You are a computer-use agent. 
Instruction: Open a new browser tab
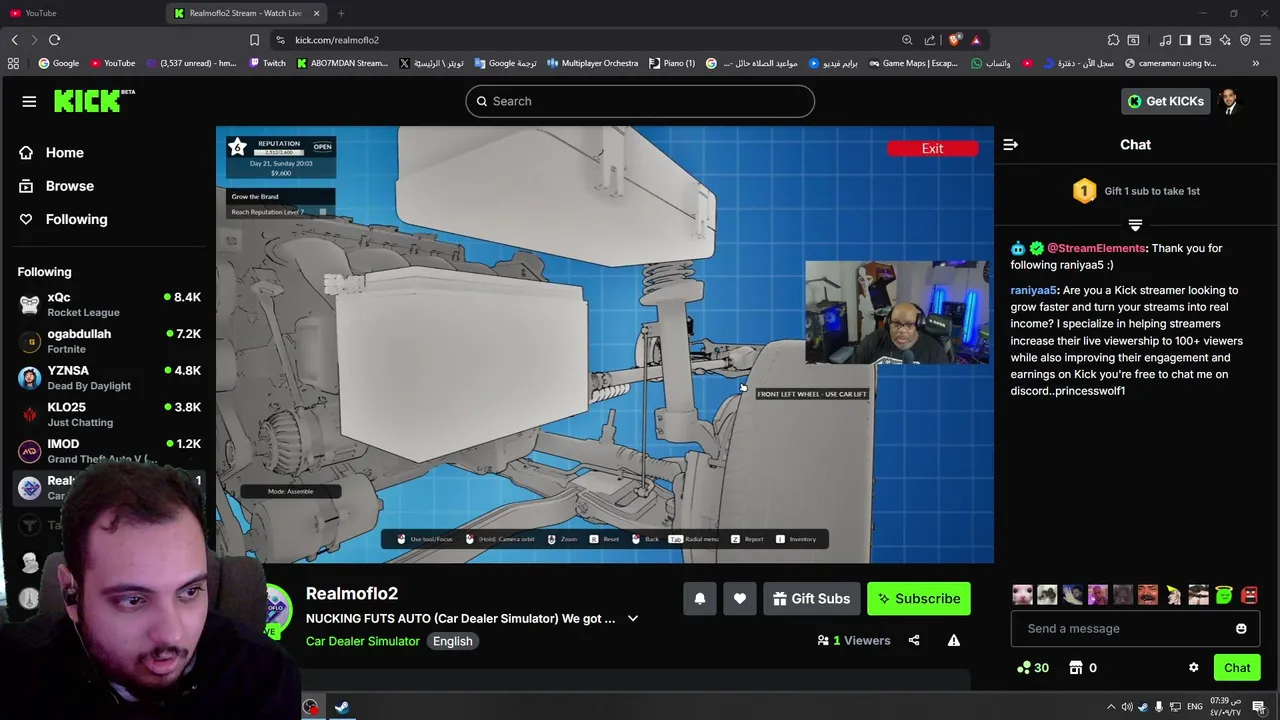coord(341,13)
